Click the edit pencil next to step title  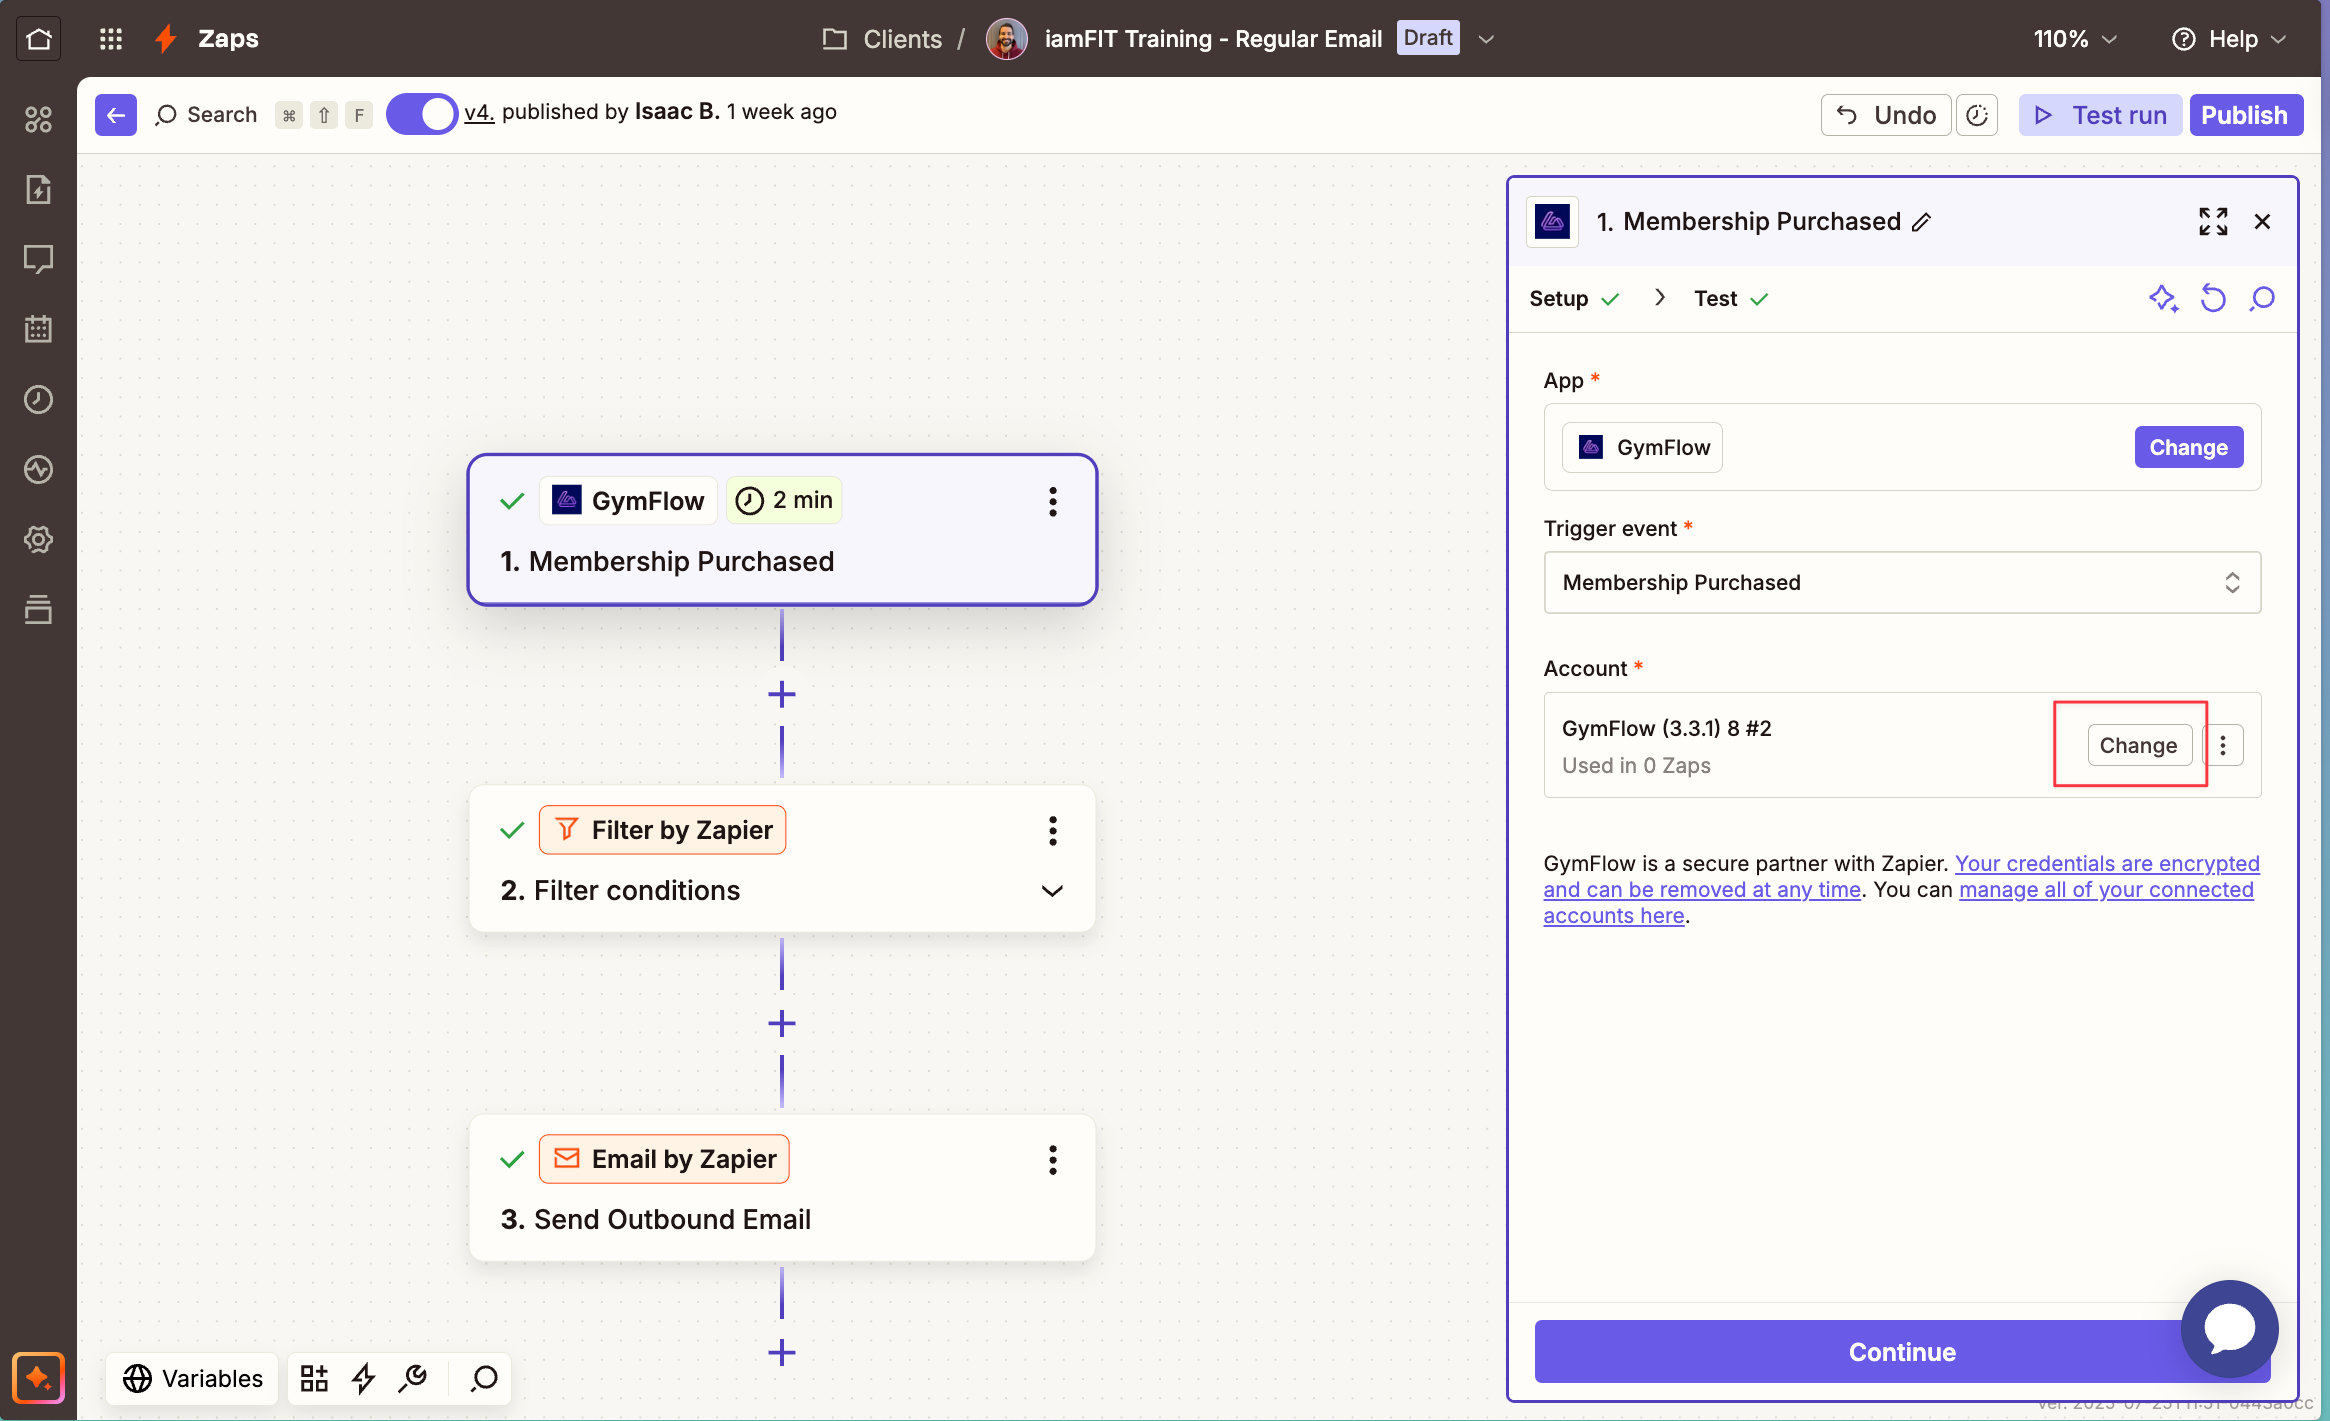[x=1922, y=222]
